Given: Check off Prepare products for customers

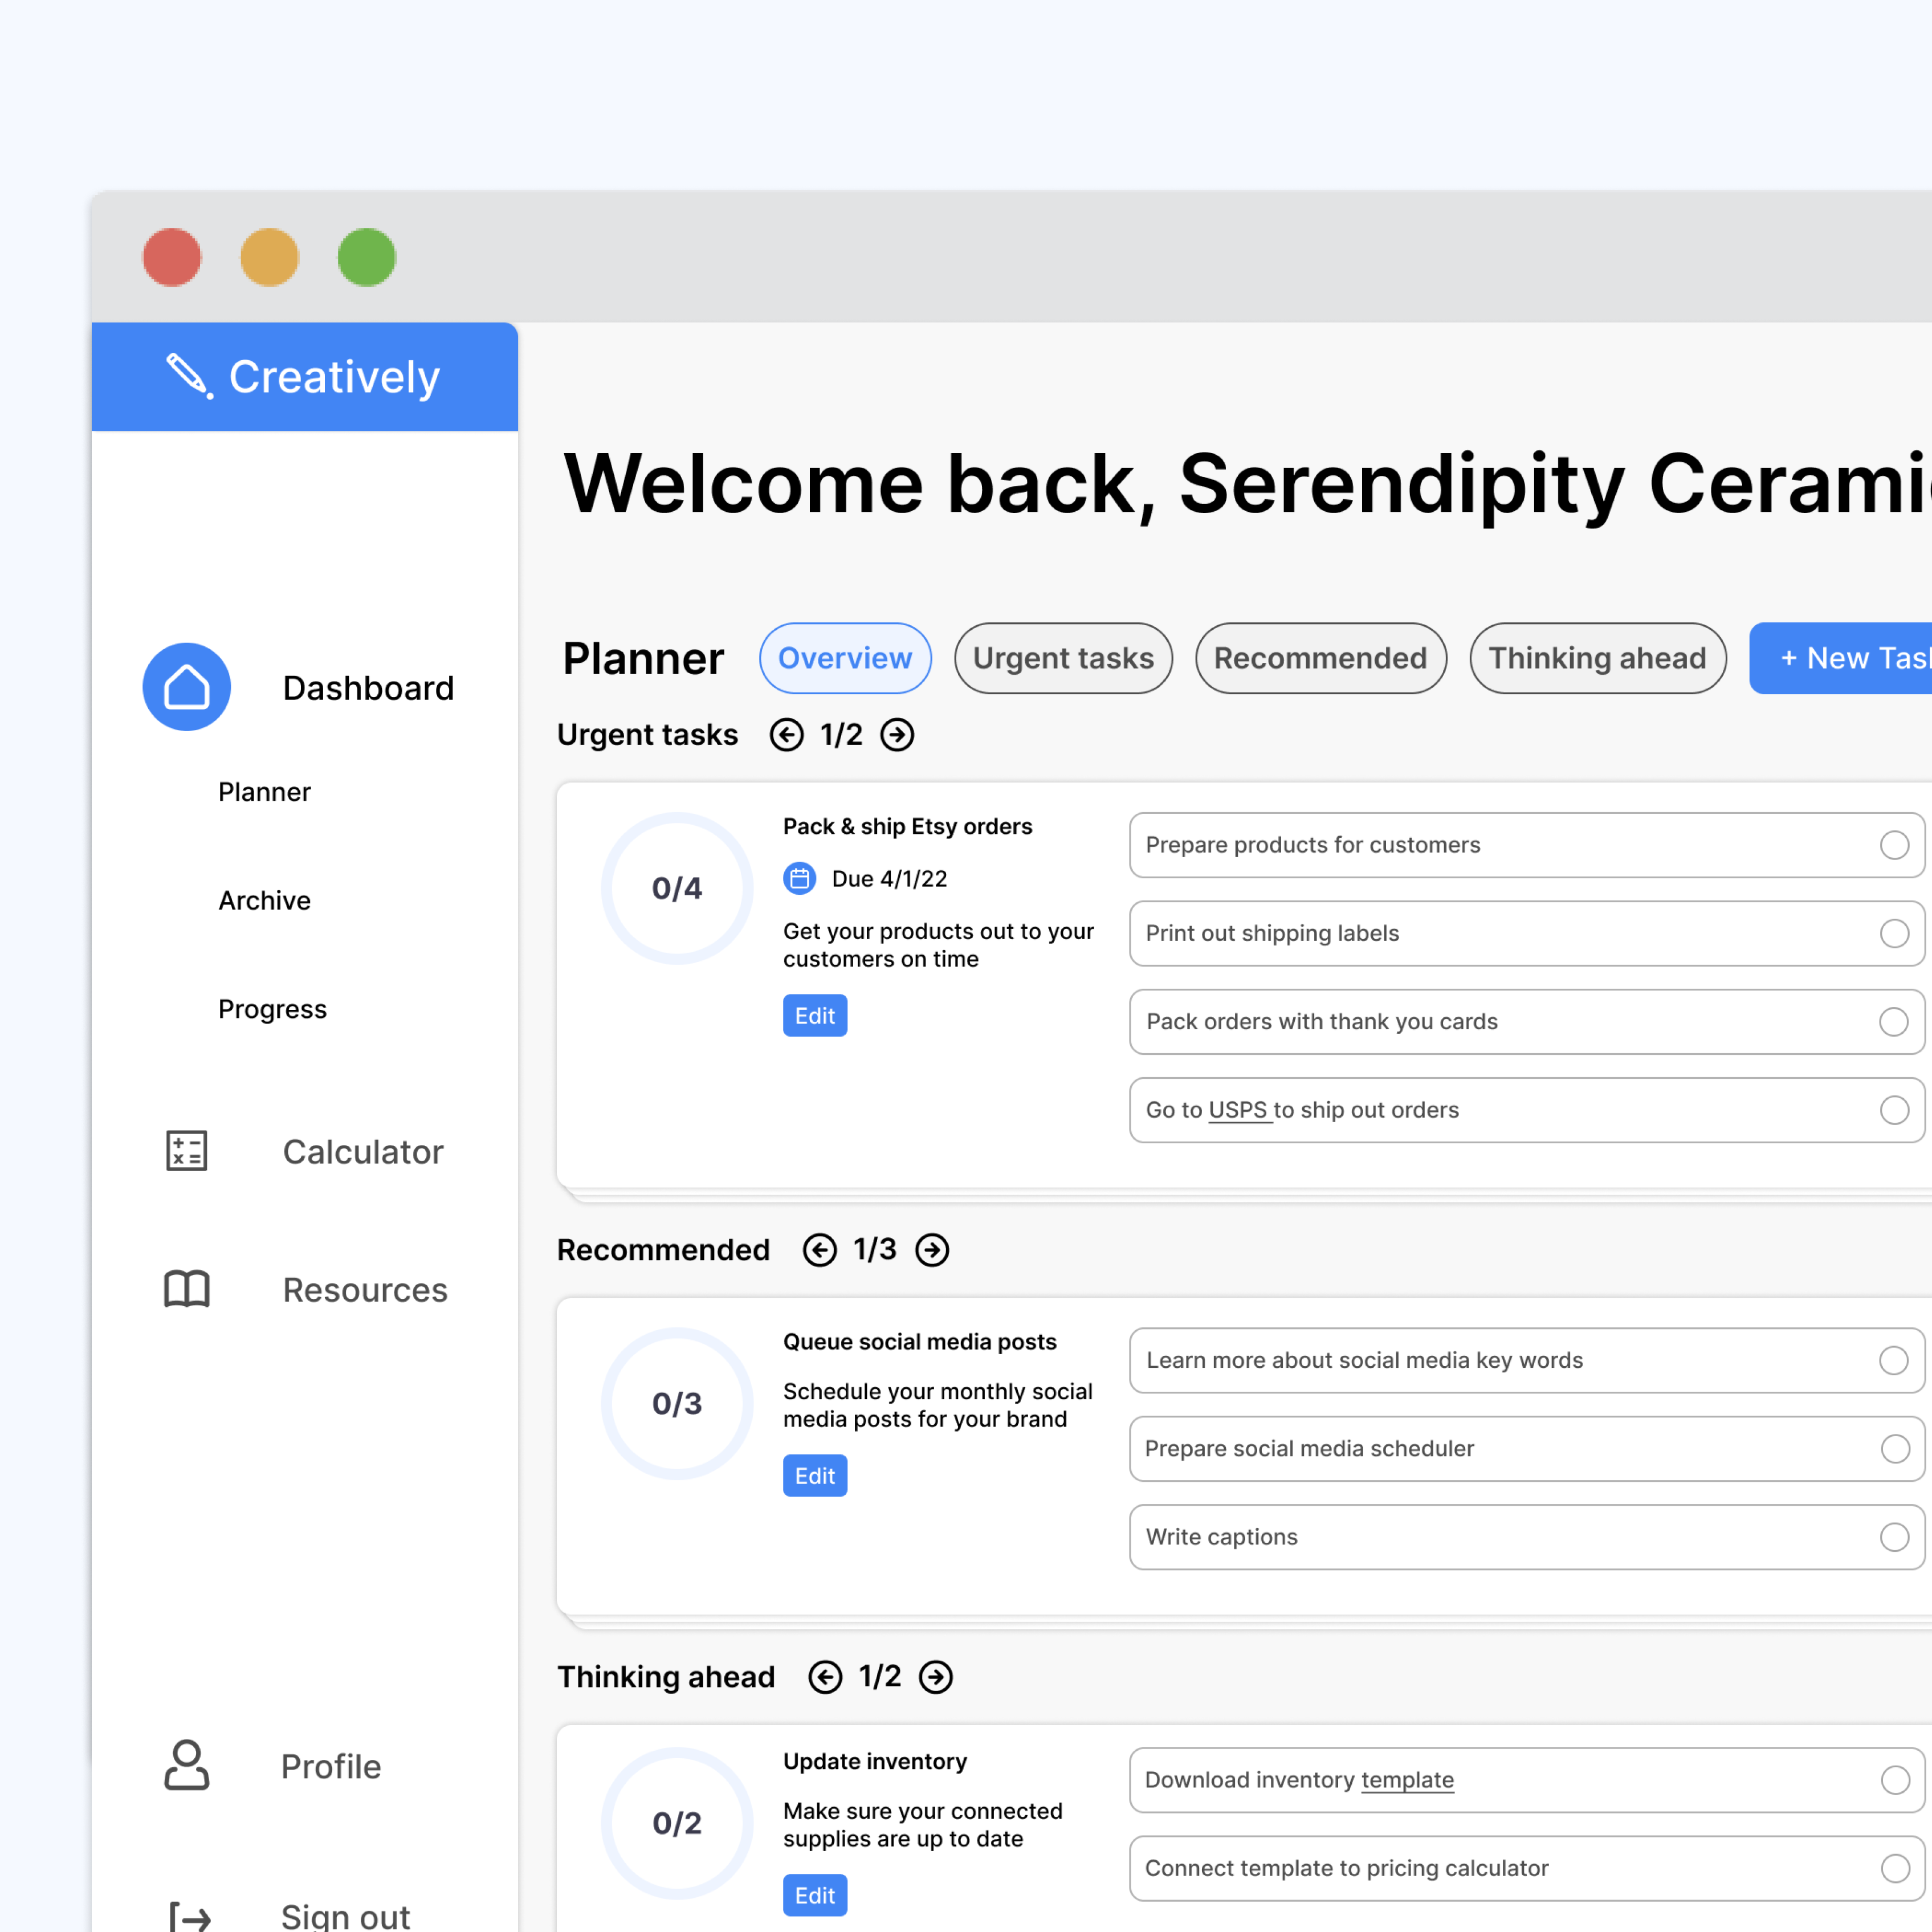Looking at the screenshot, I should pos(1895,845).
